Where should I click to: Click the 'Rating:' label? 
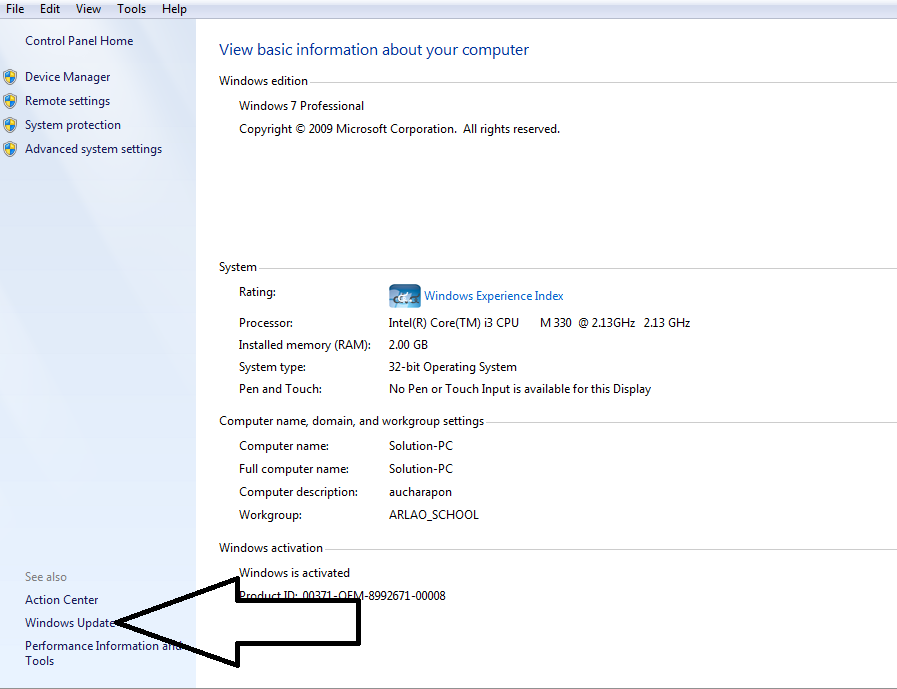point(257,292)
